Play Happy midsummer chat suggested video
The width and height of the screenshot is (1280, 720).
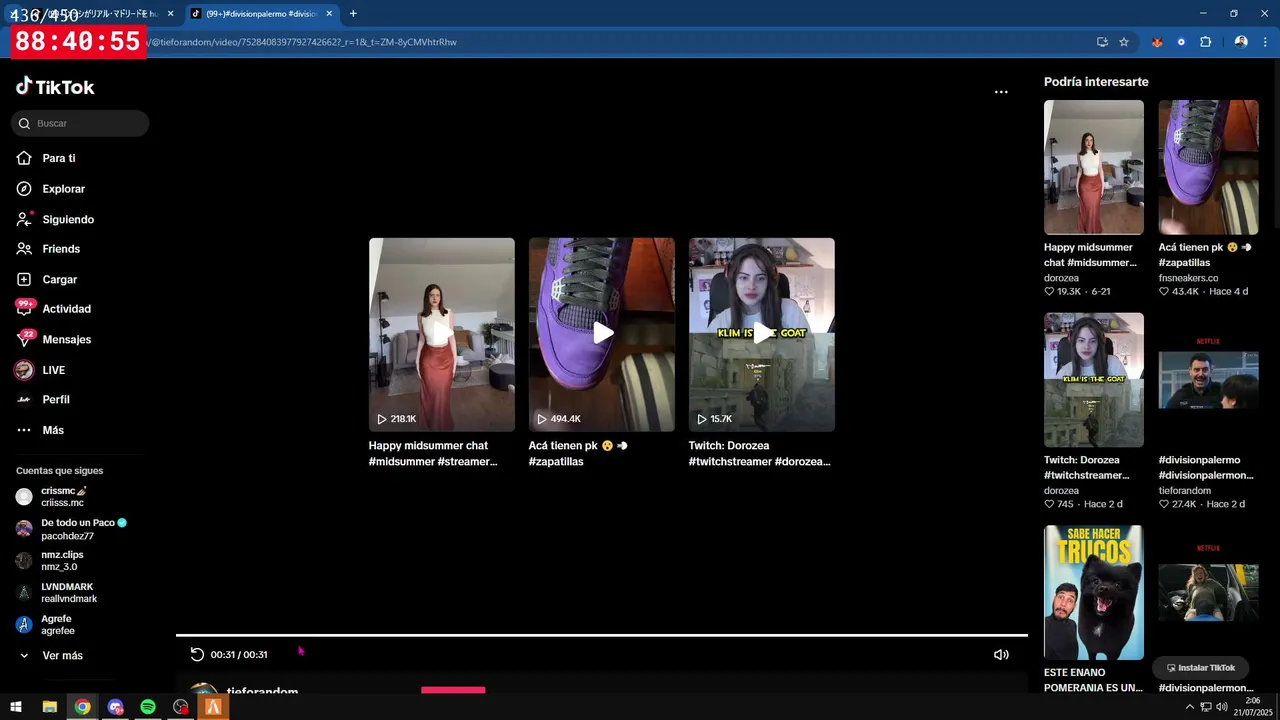[442, 334]
